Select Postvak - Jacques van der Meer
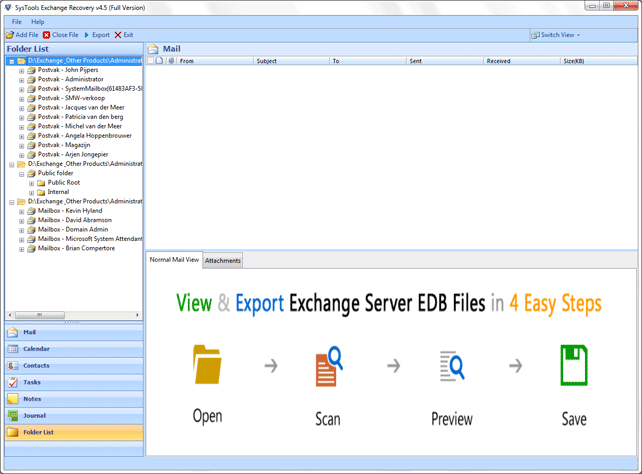Viewport: 642px width, 474px height. point(81,107)
